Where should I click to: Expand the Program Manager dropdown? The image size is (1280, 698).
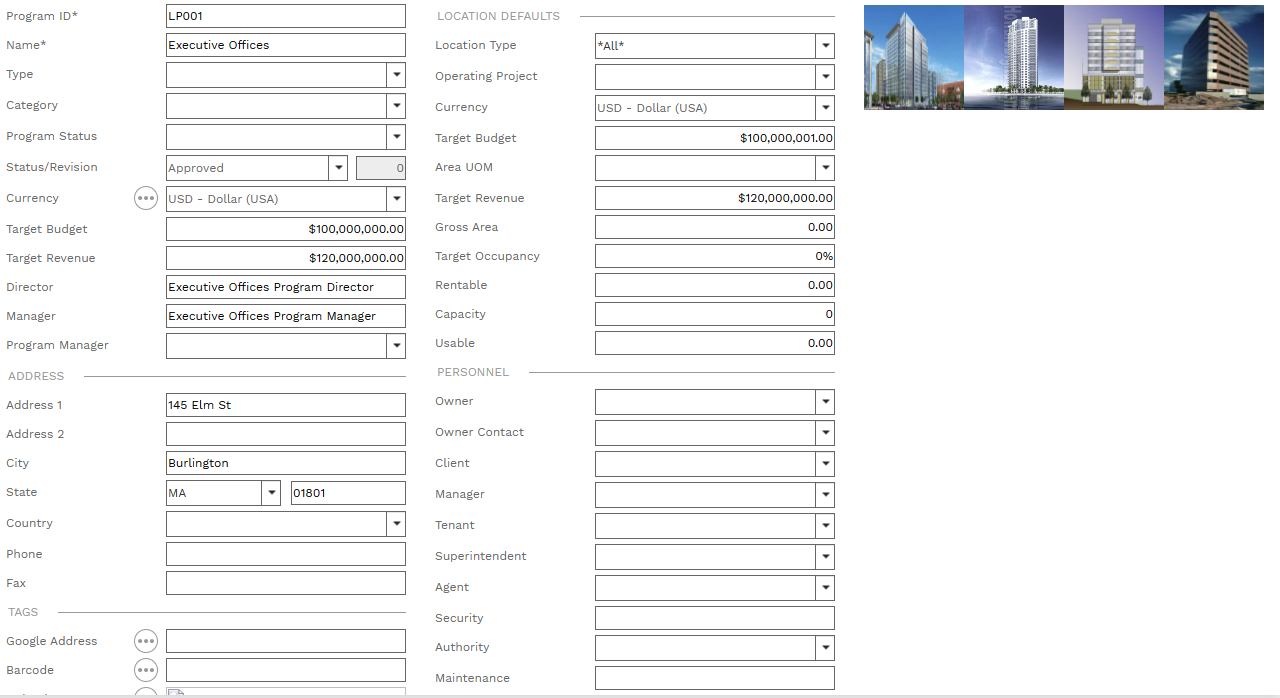396,346
